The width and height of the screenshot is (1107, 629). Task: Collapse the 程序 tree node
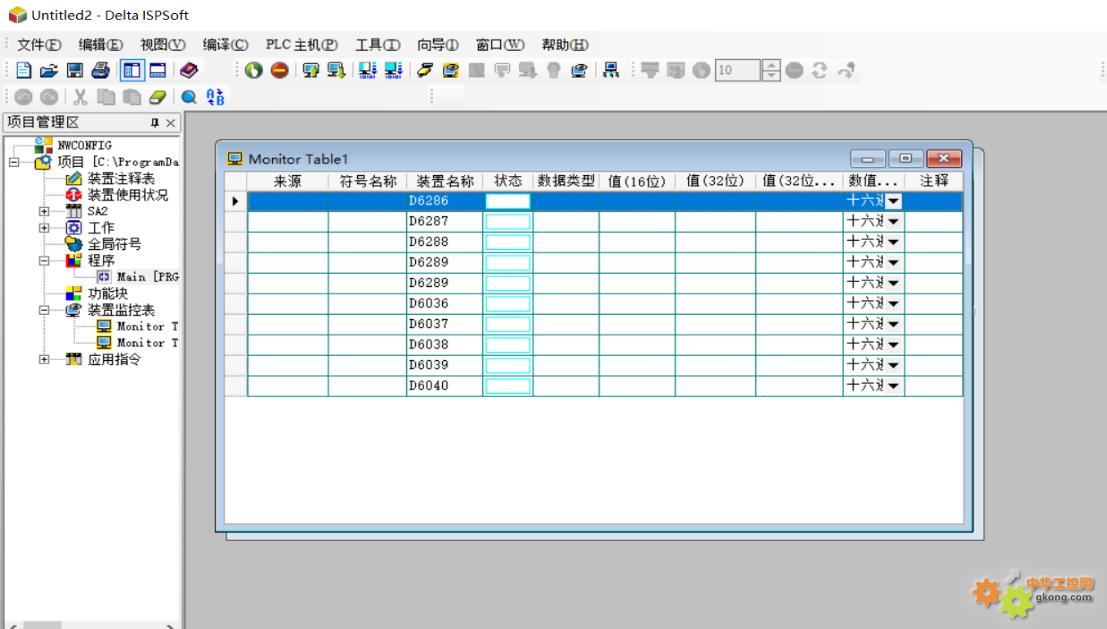click(x=44, y=260)
